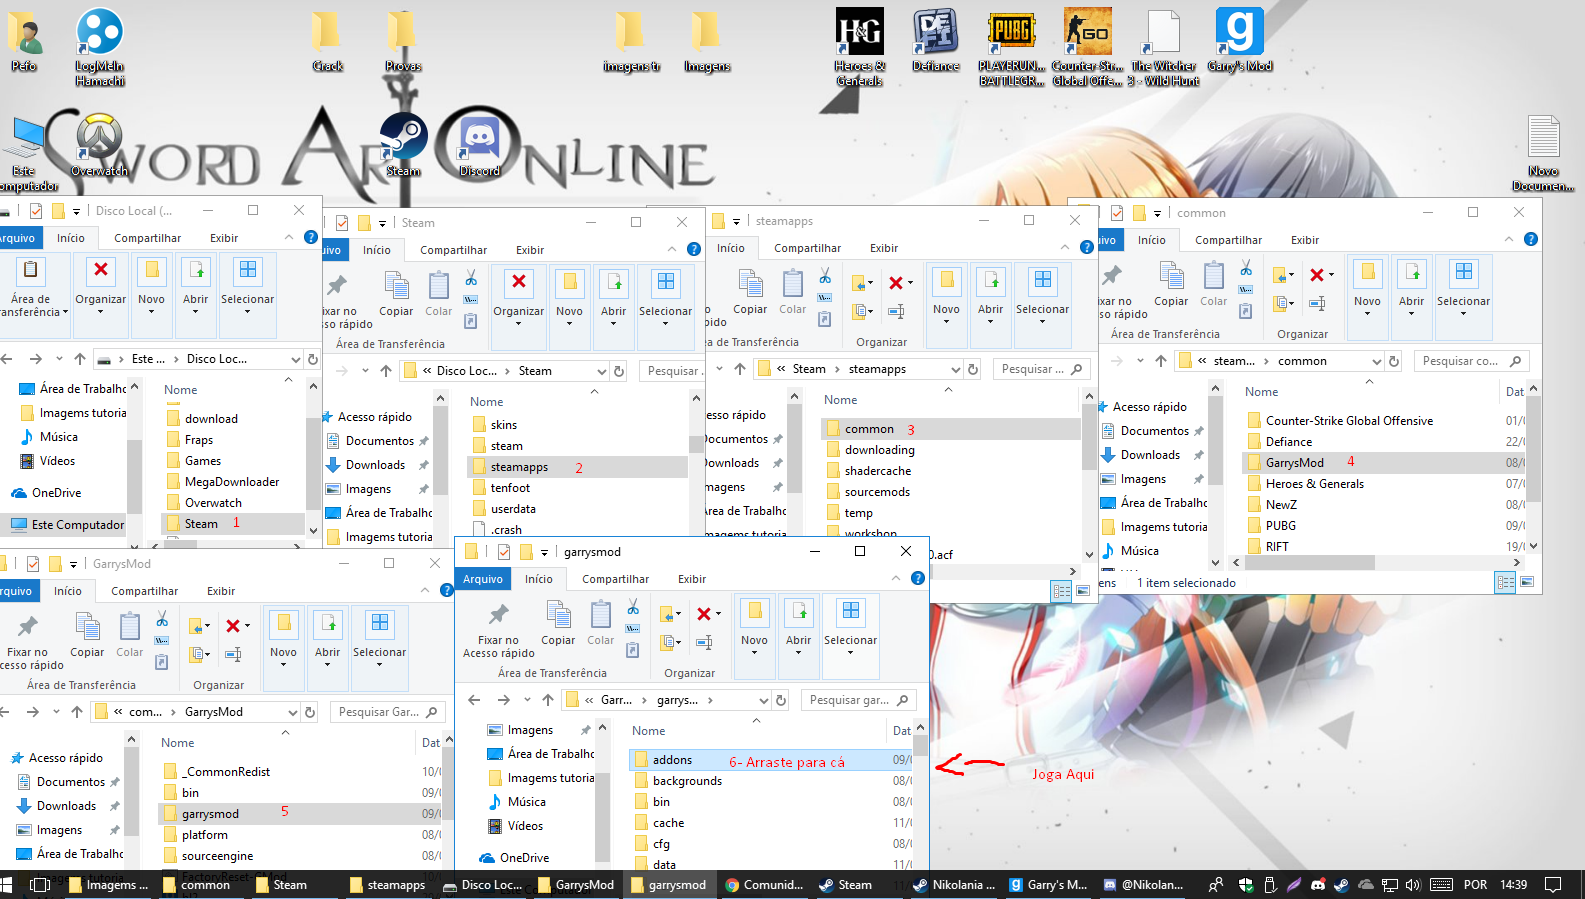Open address history dropdown in steamapps window
The image size is (1585, 899).
point(956,369)
